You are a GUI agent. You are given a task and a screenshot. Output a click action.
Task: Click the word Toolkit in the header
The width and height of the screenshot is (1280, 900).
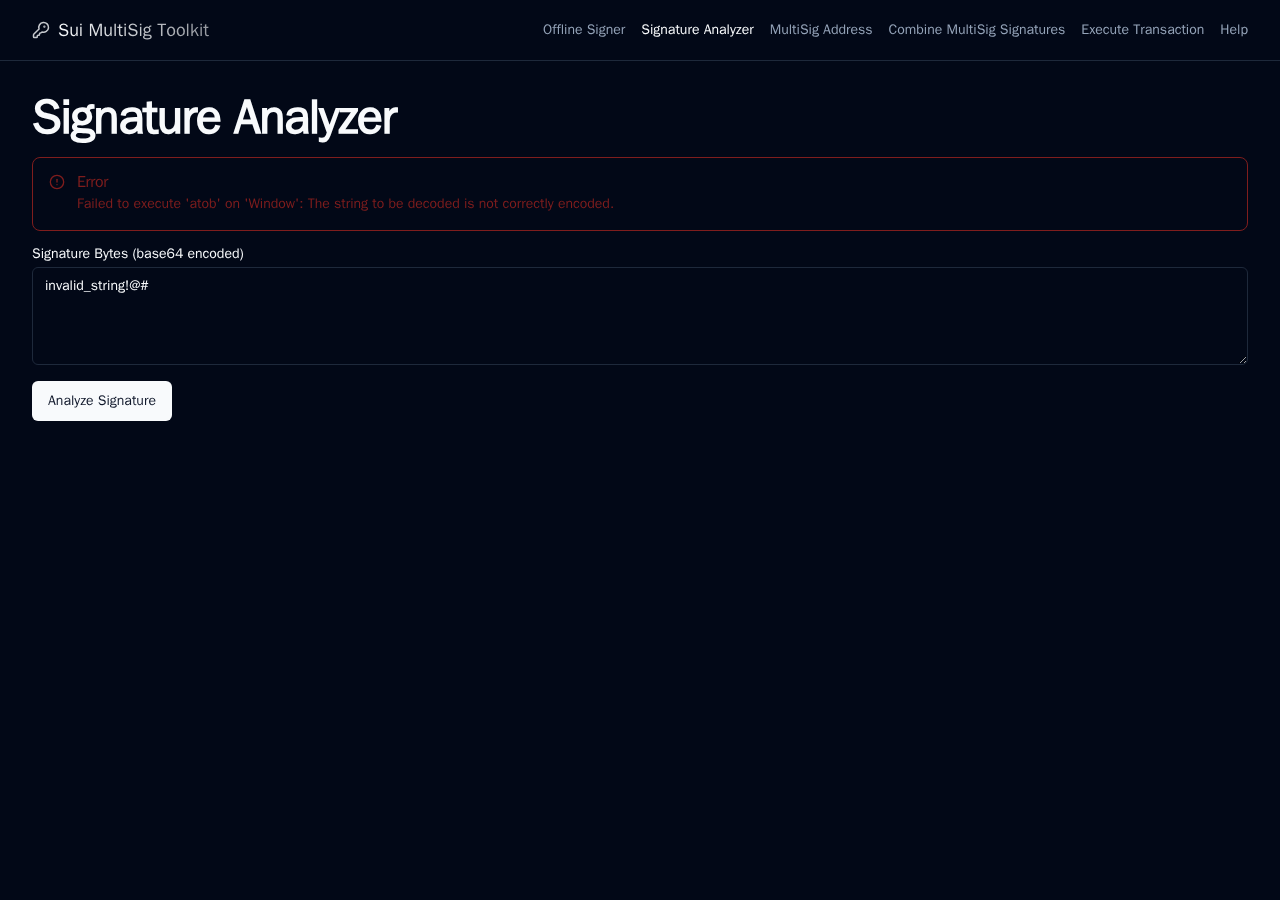coord(183,30)
